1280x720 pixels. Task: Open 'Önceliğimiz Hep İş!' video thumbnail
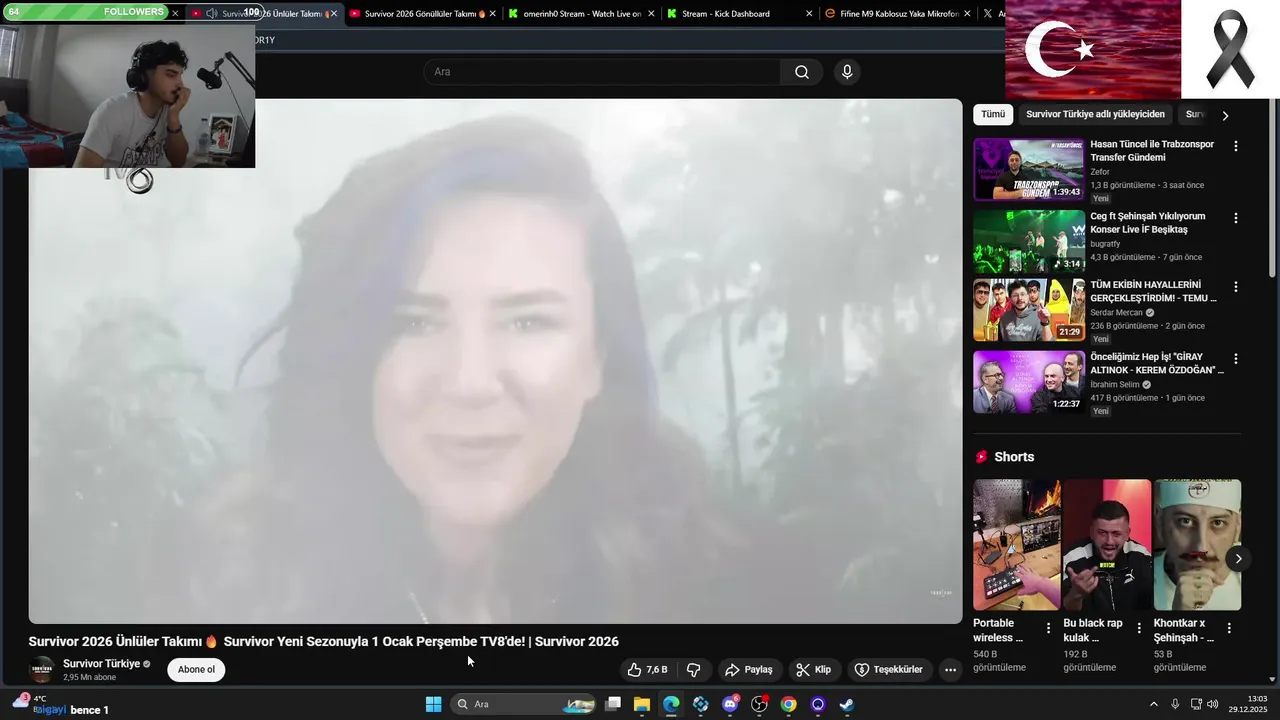pos(1029,382)
